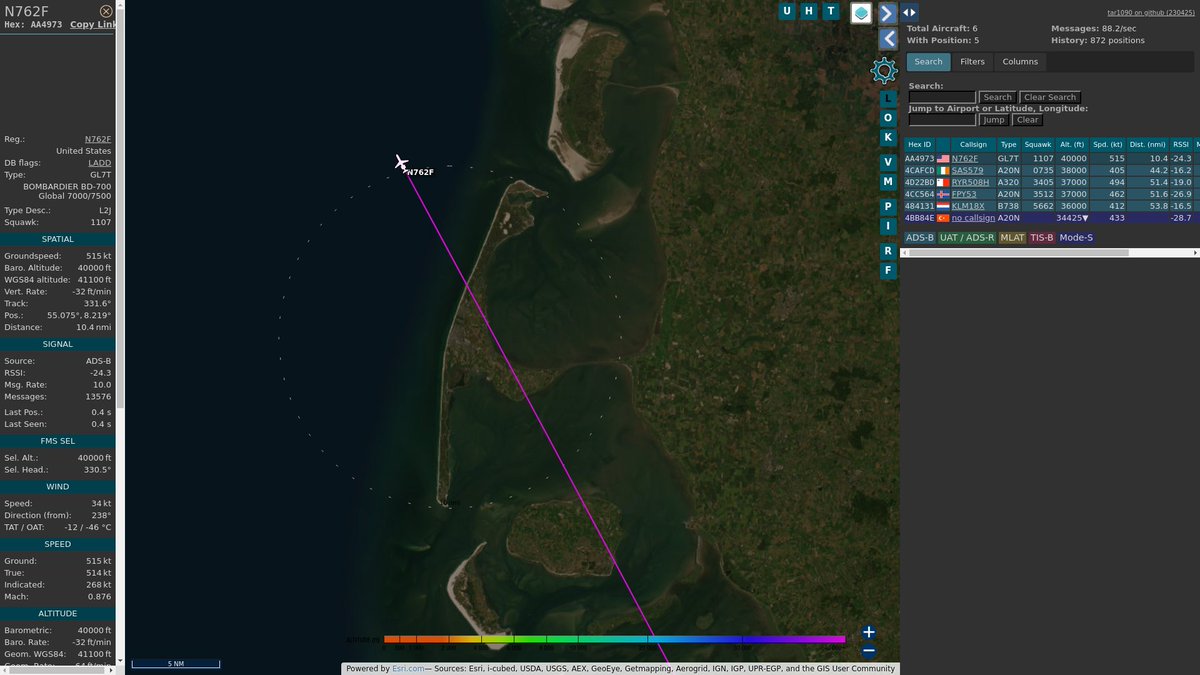Click the Jump button
1200x675 pixels.
[x=993, y=119]
